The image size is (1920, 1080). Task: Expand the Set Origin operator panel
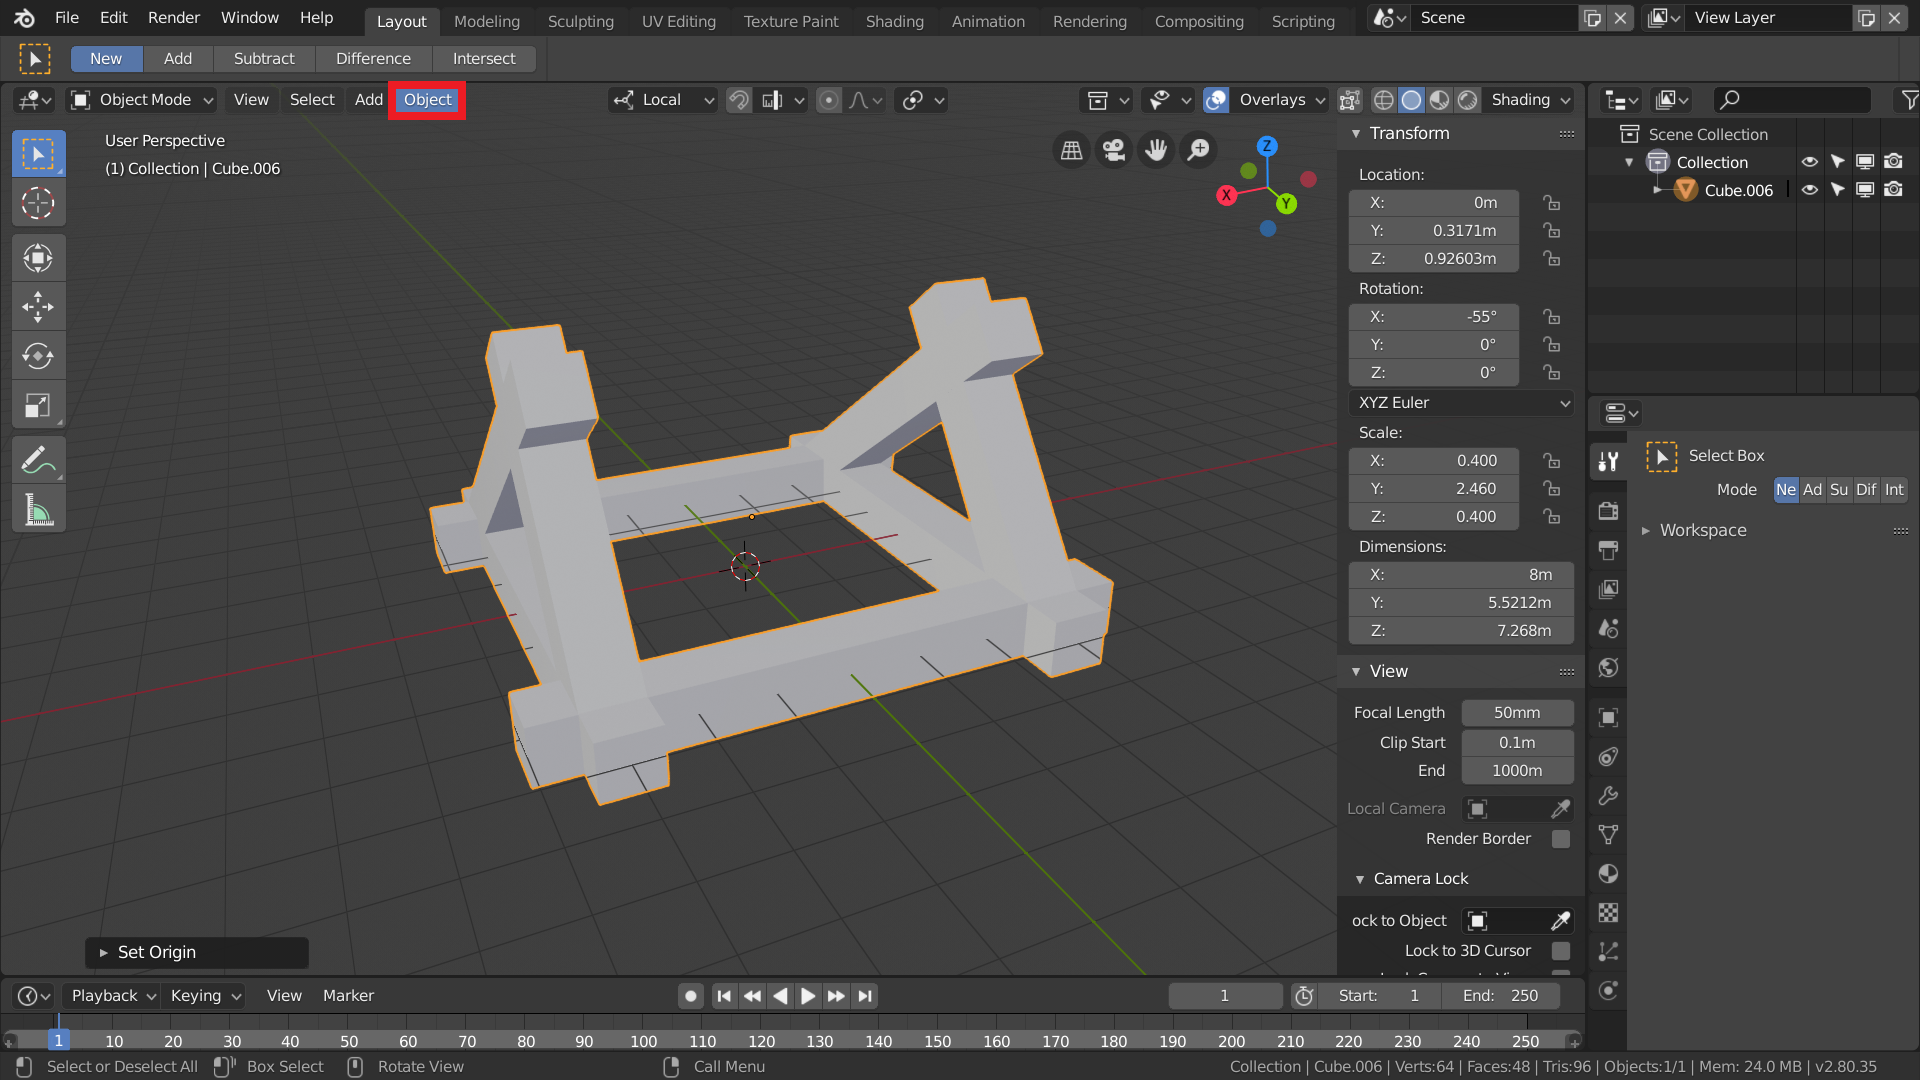(x=104, y=953)
